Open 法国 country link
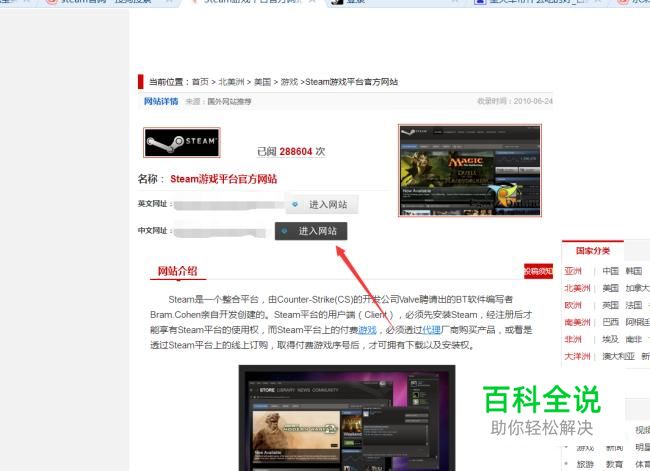This screenshot has height=471, width=650. pos(633,306)
